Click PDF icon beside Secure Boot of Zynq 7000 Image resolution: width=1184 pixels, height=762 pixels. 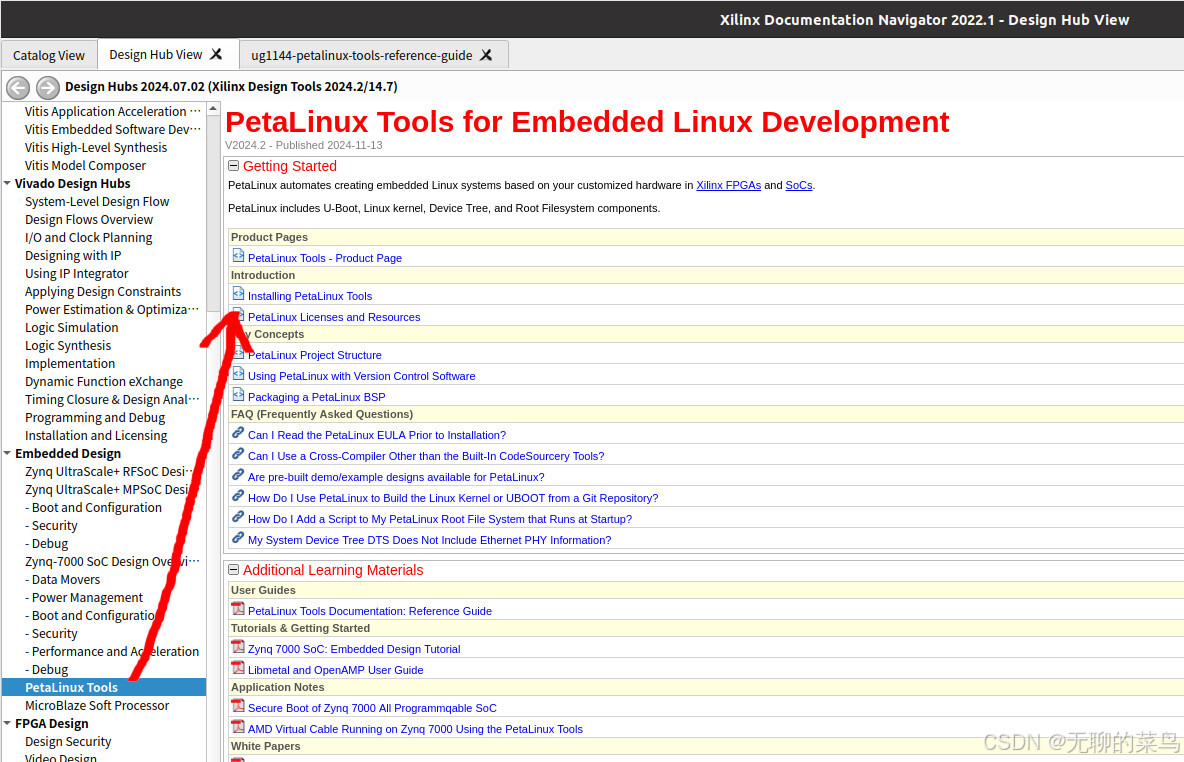coord(238,705)
